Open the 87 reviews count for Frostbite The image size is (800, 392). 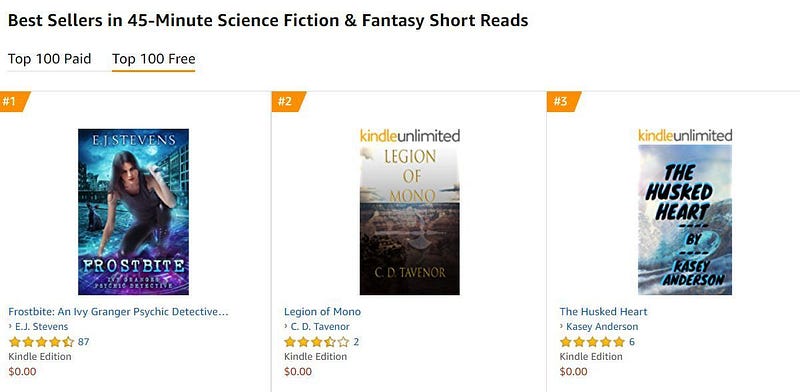[84, 342]
